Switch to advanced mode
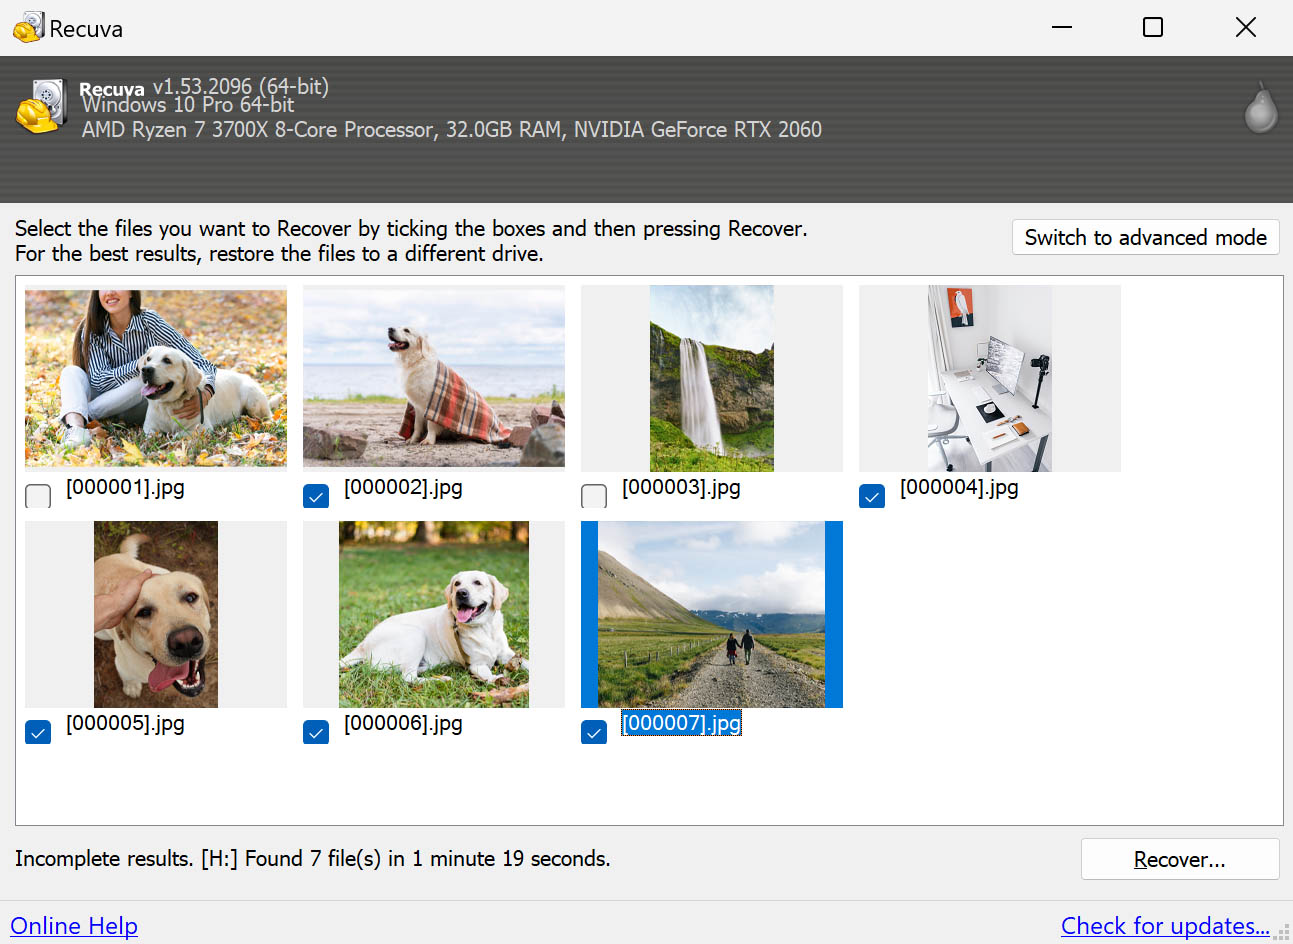1293x944 pixels. (1145, 237)
